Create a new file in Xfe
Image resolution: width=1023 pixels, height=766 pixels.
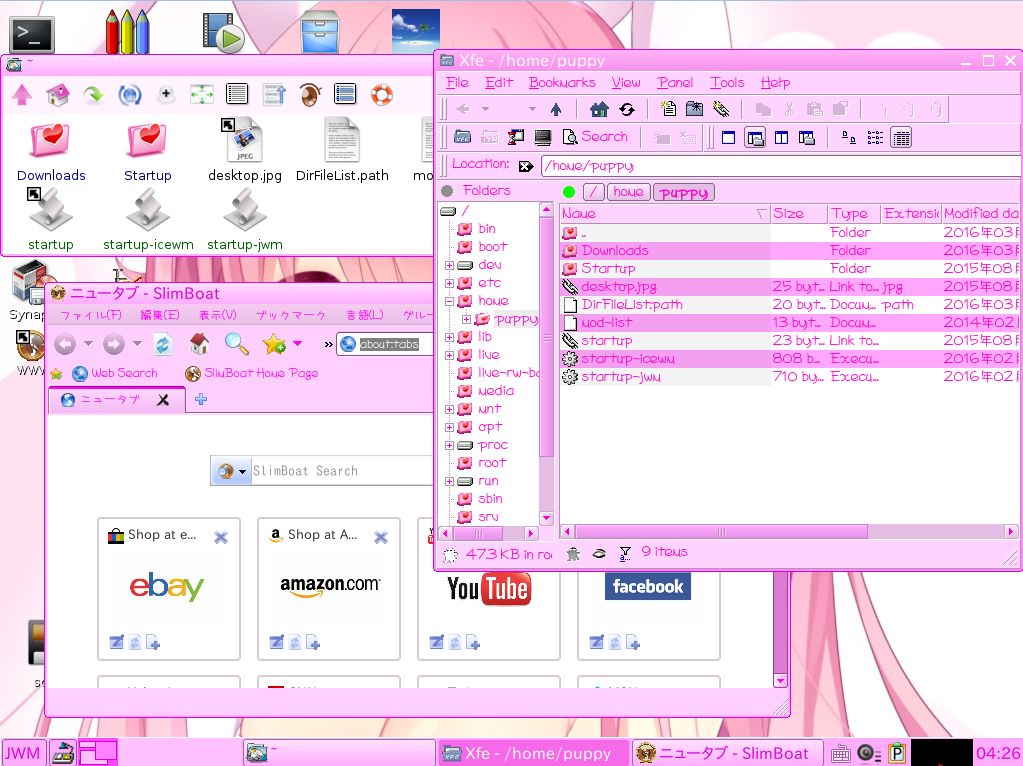tap(668, 109)
